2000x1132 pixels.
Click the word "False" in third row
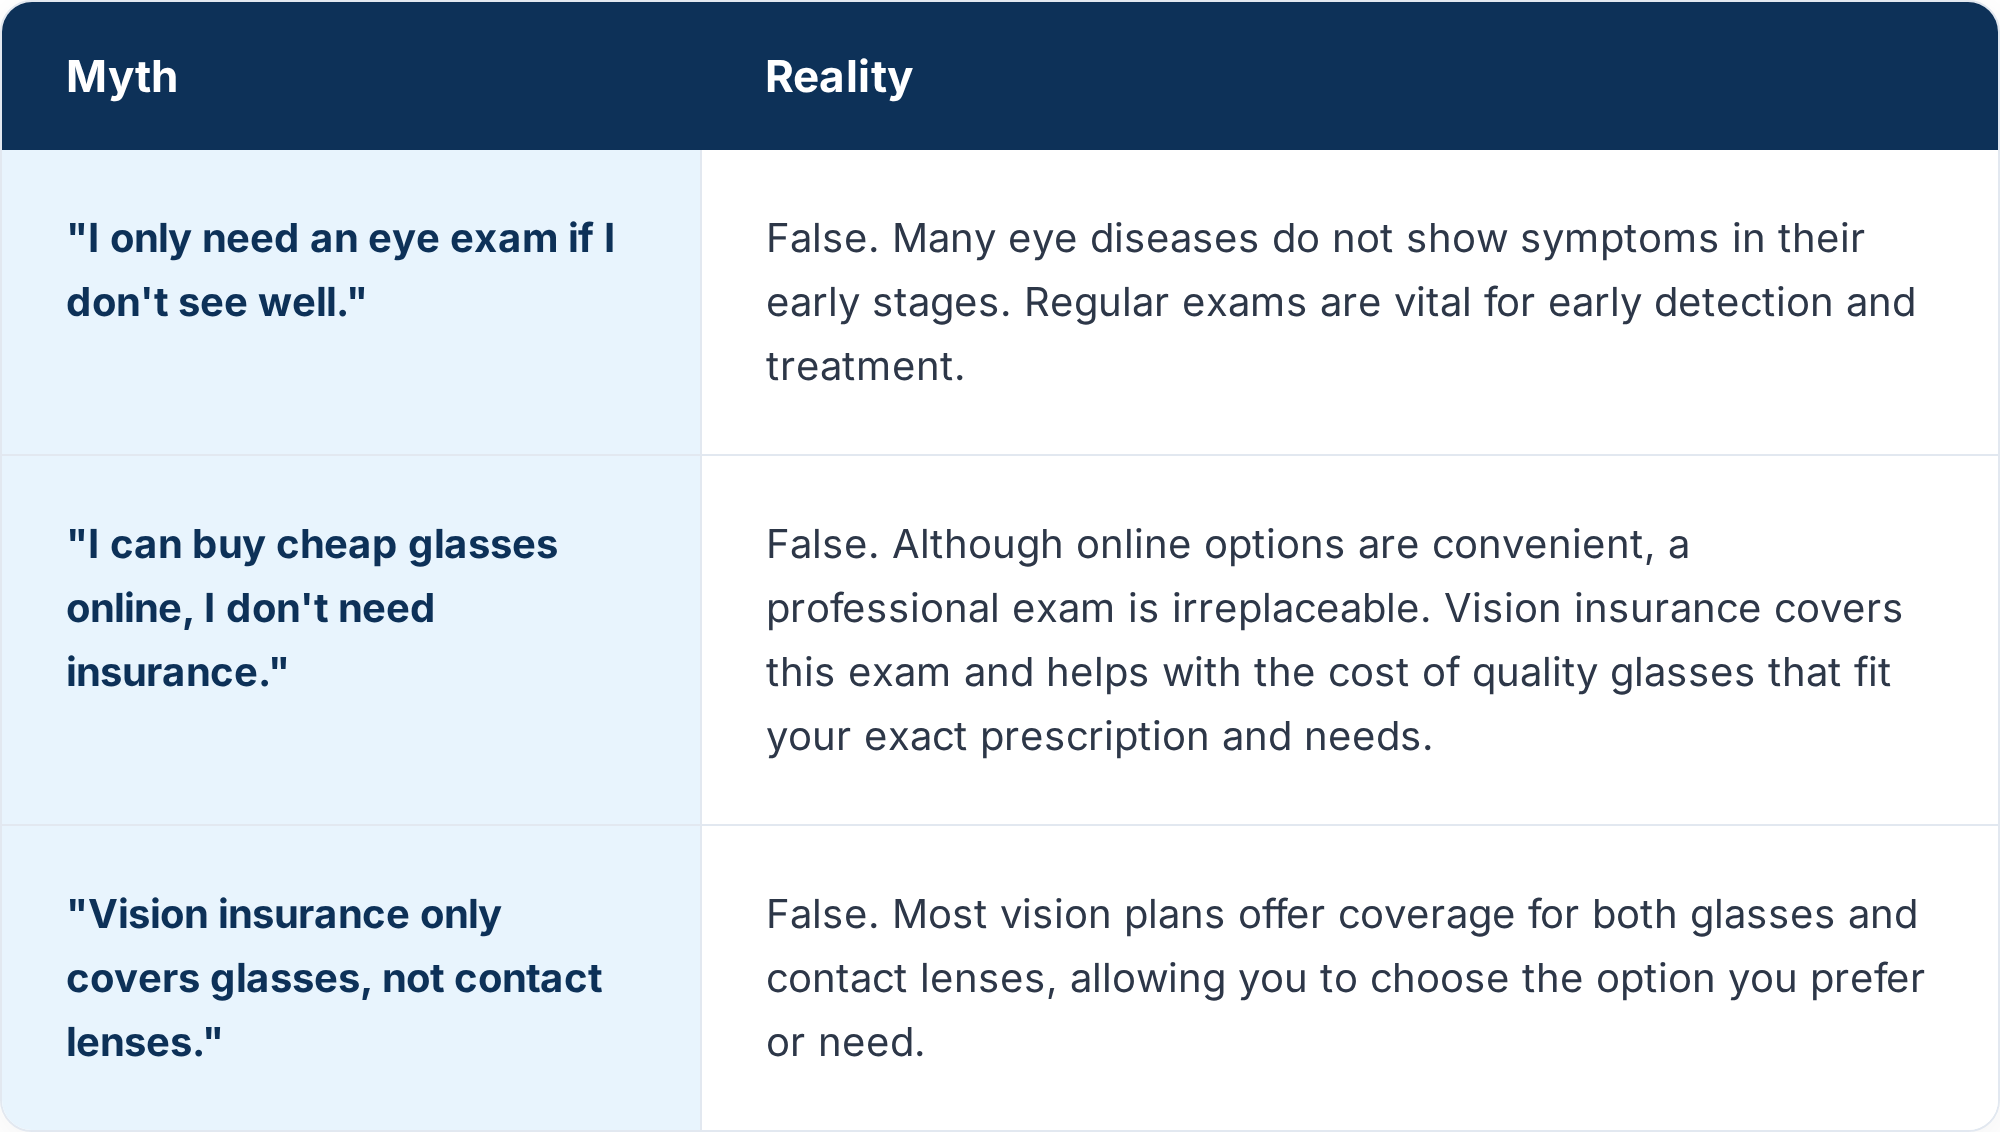coord(822,915)
